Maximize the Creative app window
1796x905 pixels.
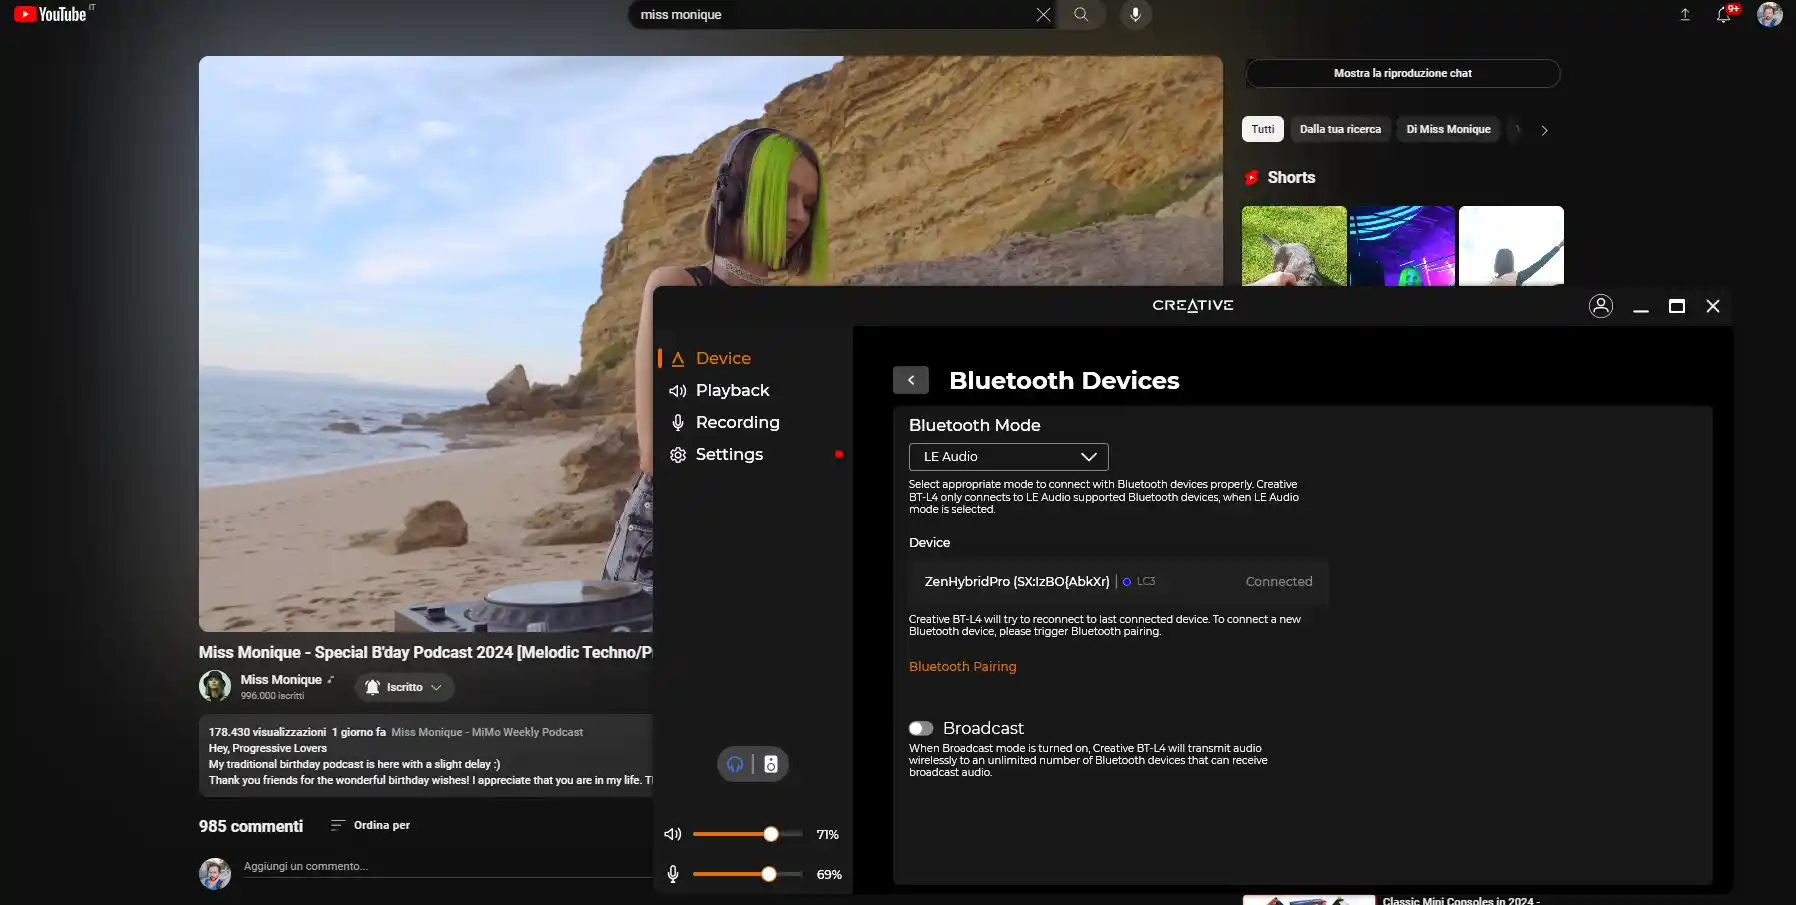coord(1677,306)
